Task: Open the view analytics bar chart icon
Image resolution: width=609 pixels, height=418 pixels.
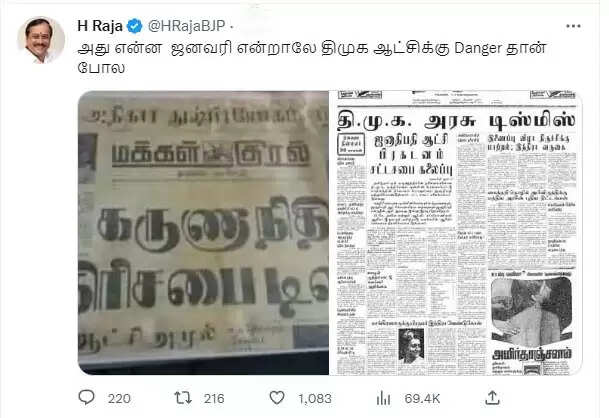Action: tap(383, 398)
